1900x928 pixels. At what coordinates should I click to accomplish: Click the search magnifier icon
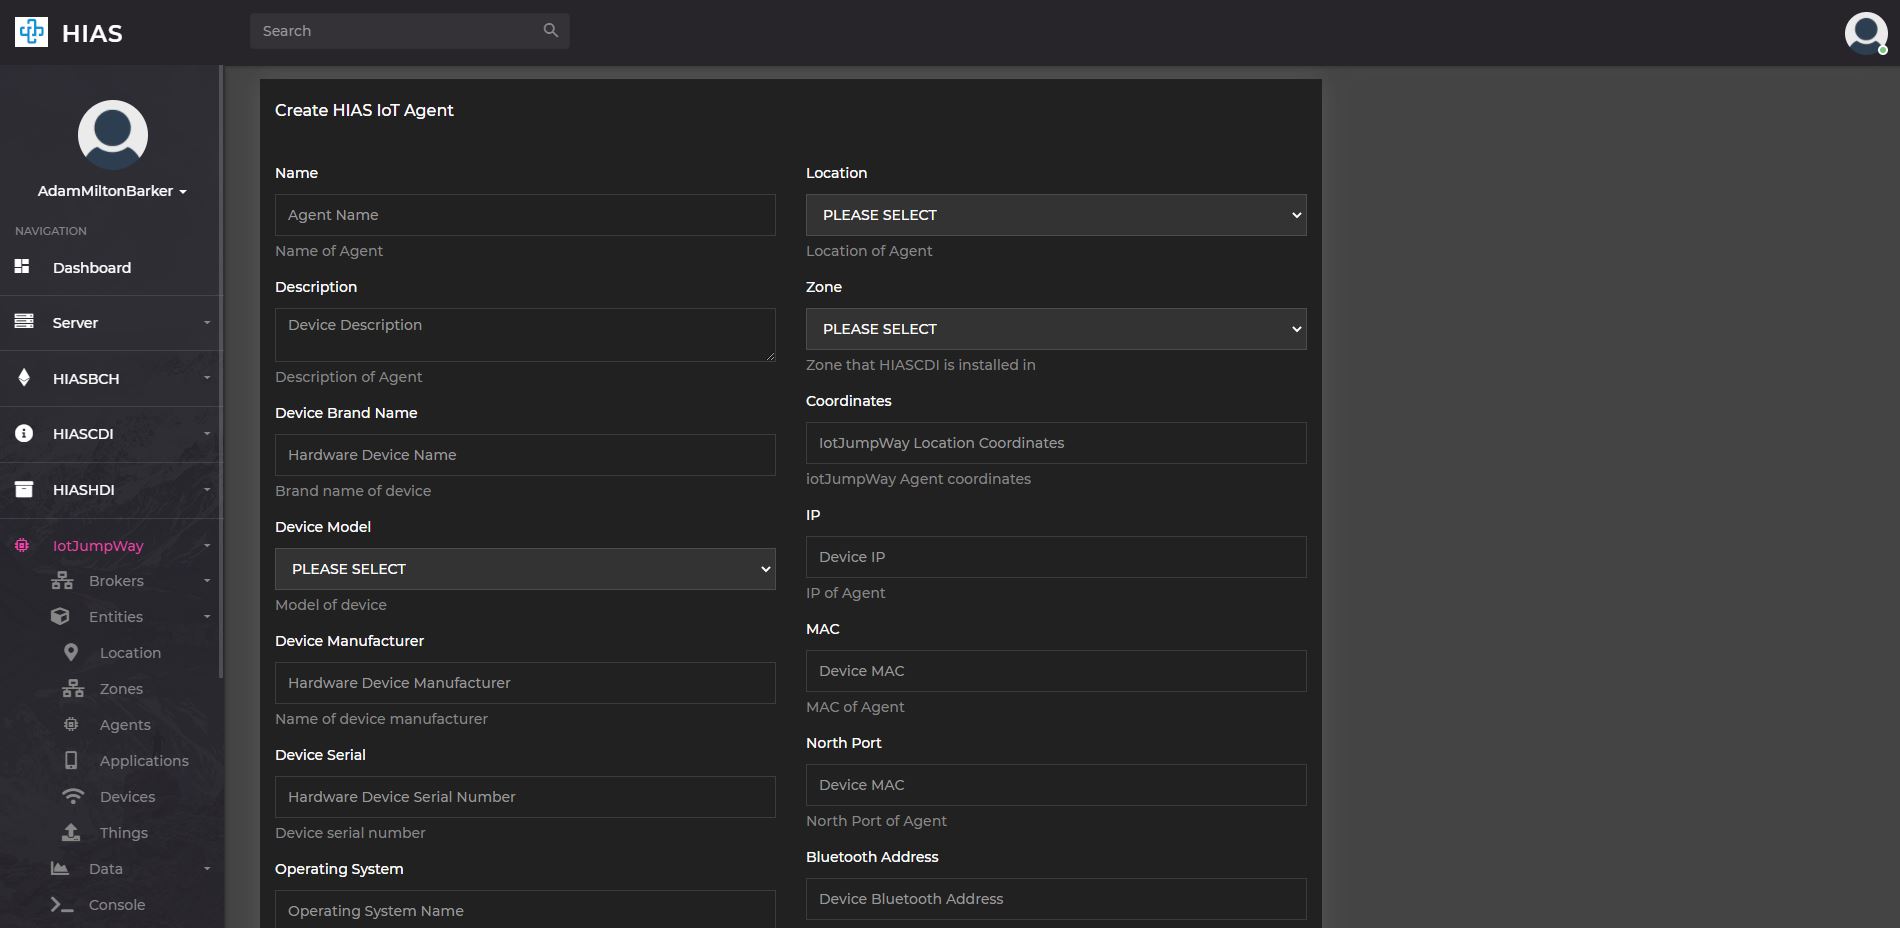click(x=550, y=31)
